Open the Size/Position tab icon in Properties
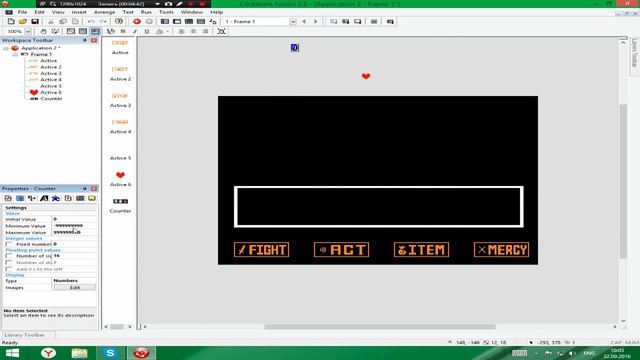640x360 pixels. click(x=32, y=198)
